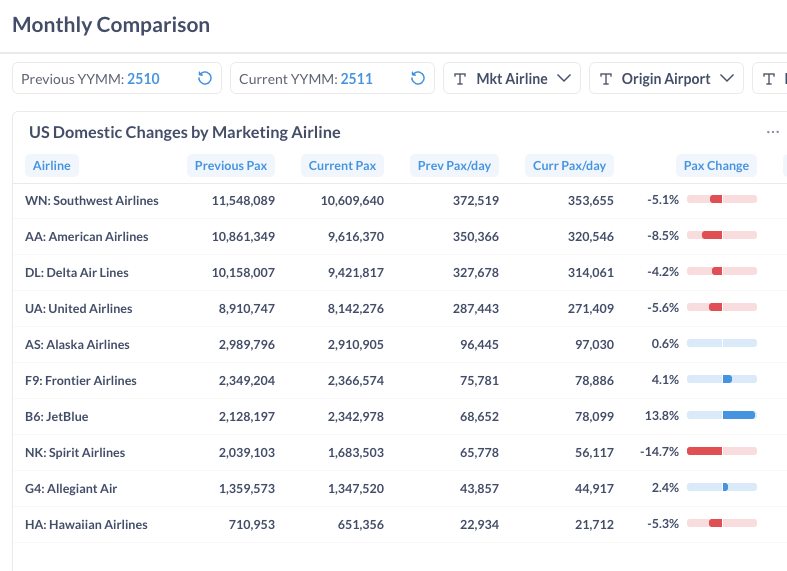Expand the Origin Airport dropdown chevron
787x571 pixels.
[727, 79]
